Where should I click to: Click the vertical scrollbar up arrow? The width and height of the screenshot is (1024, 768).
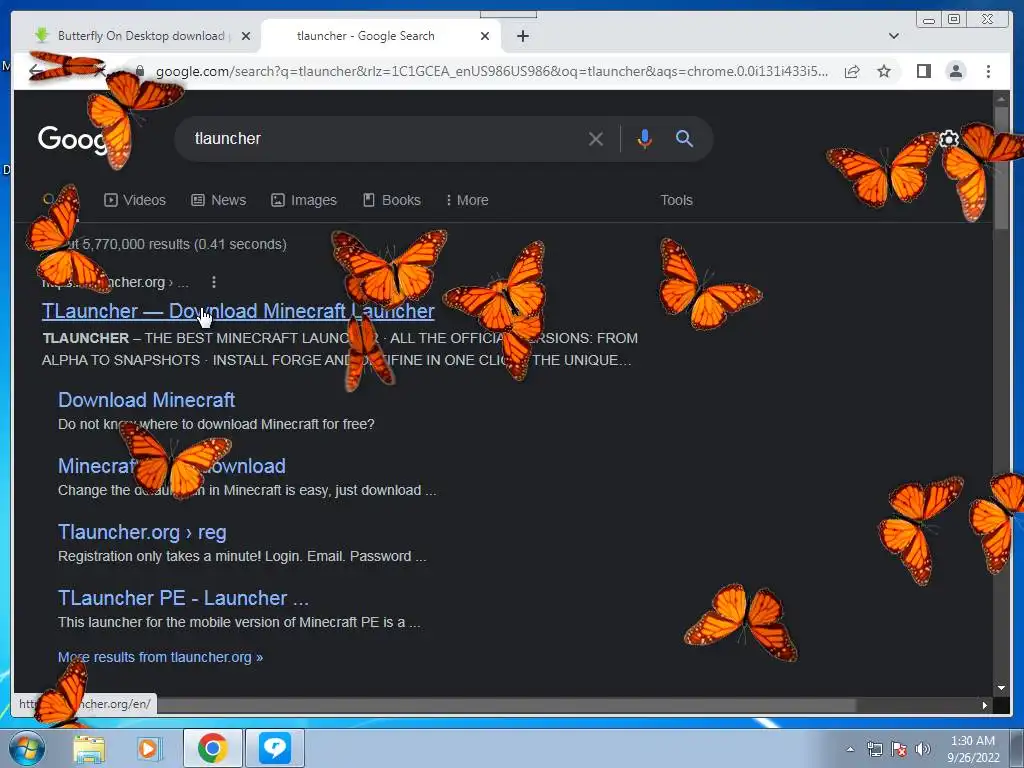[x=1001, y=99]
